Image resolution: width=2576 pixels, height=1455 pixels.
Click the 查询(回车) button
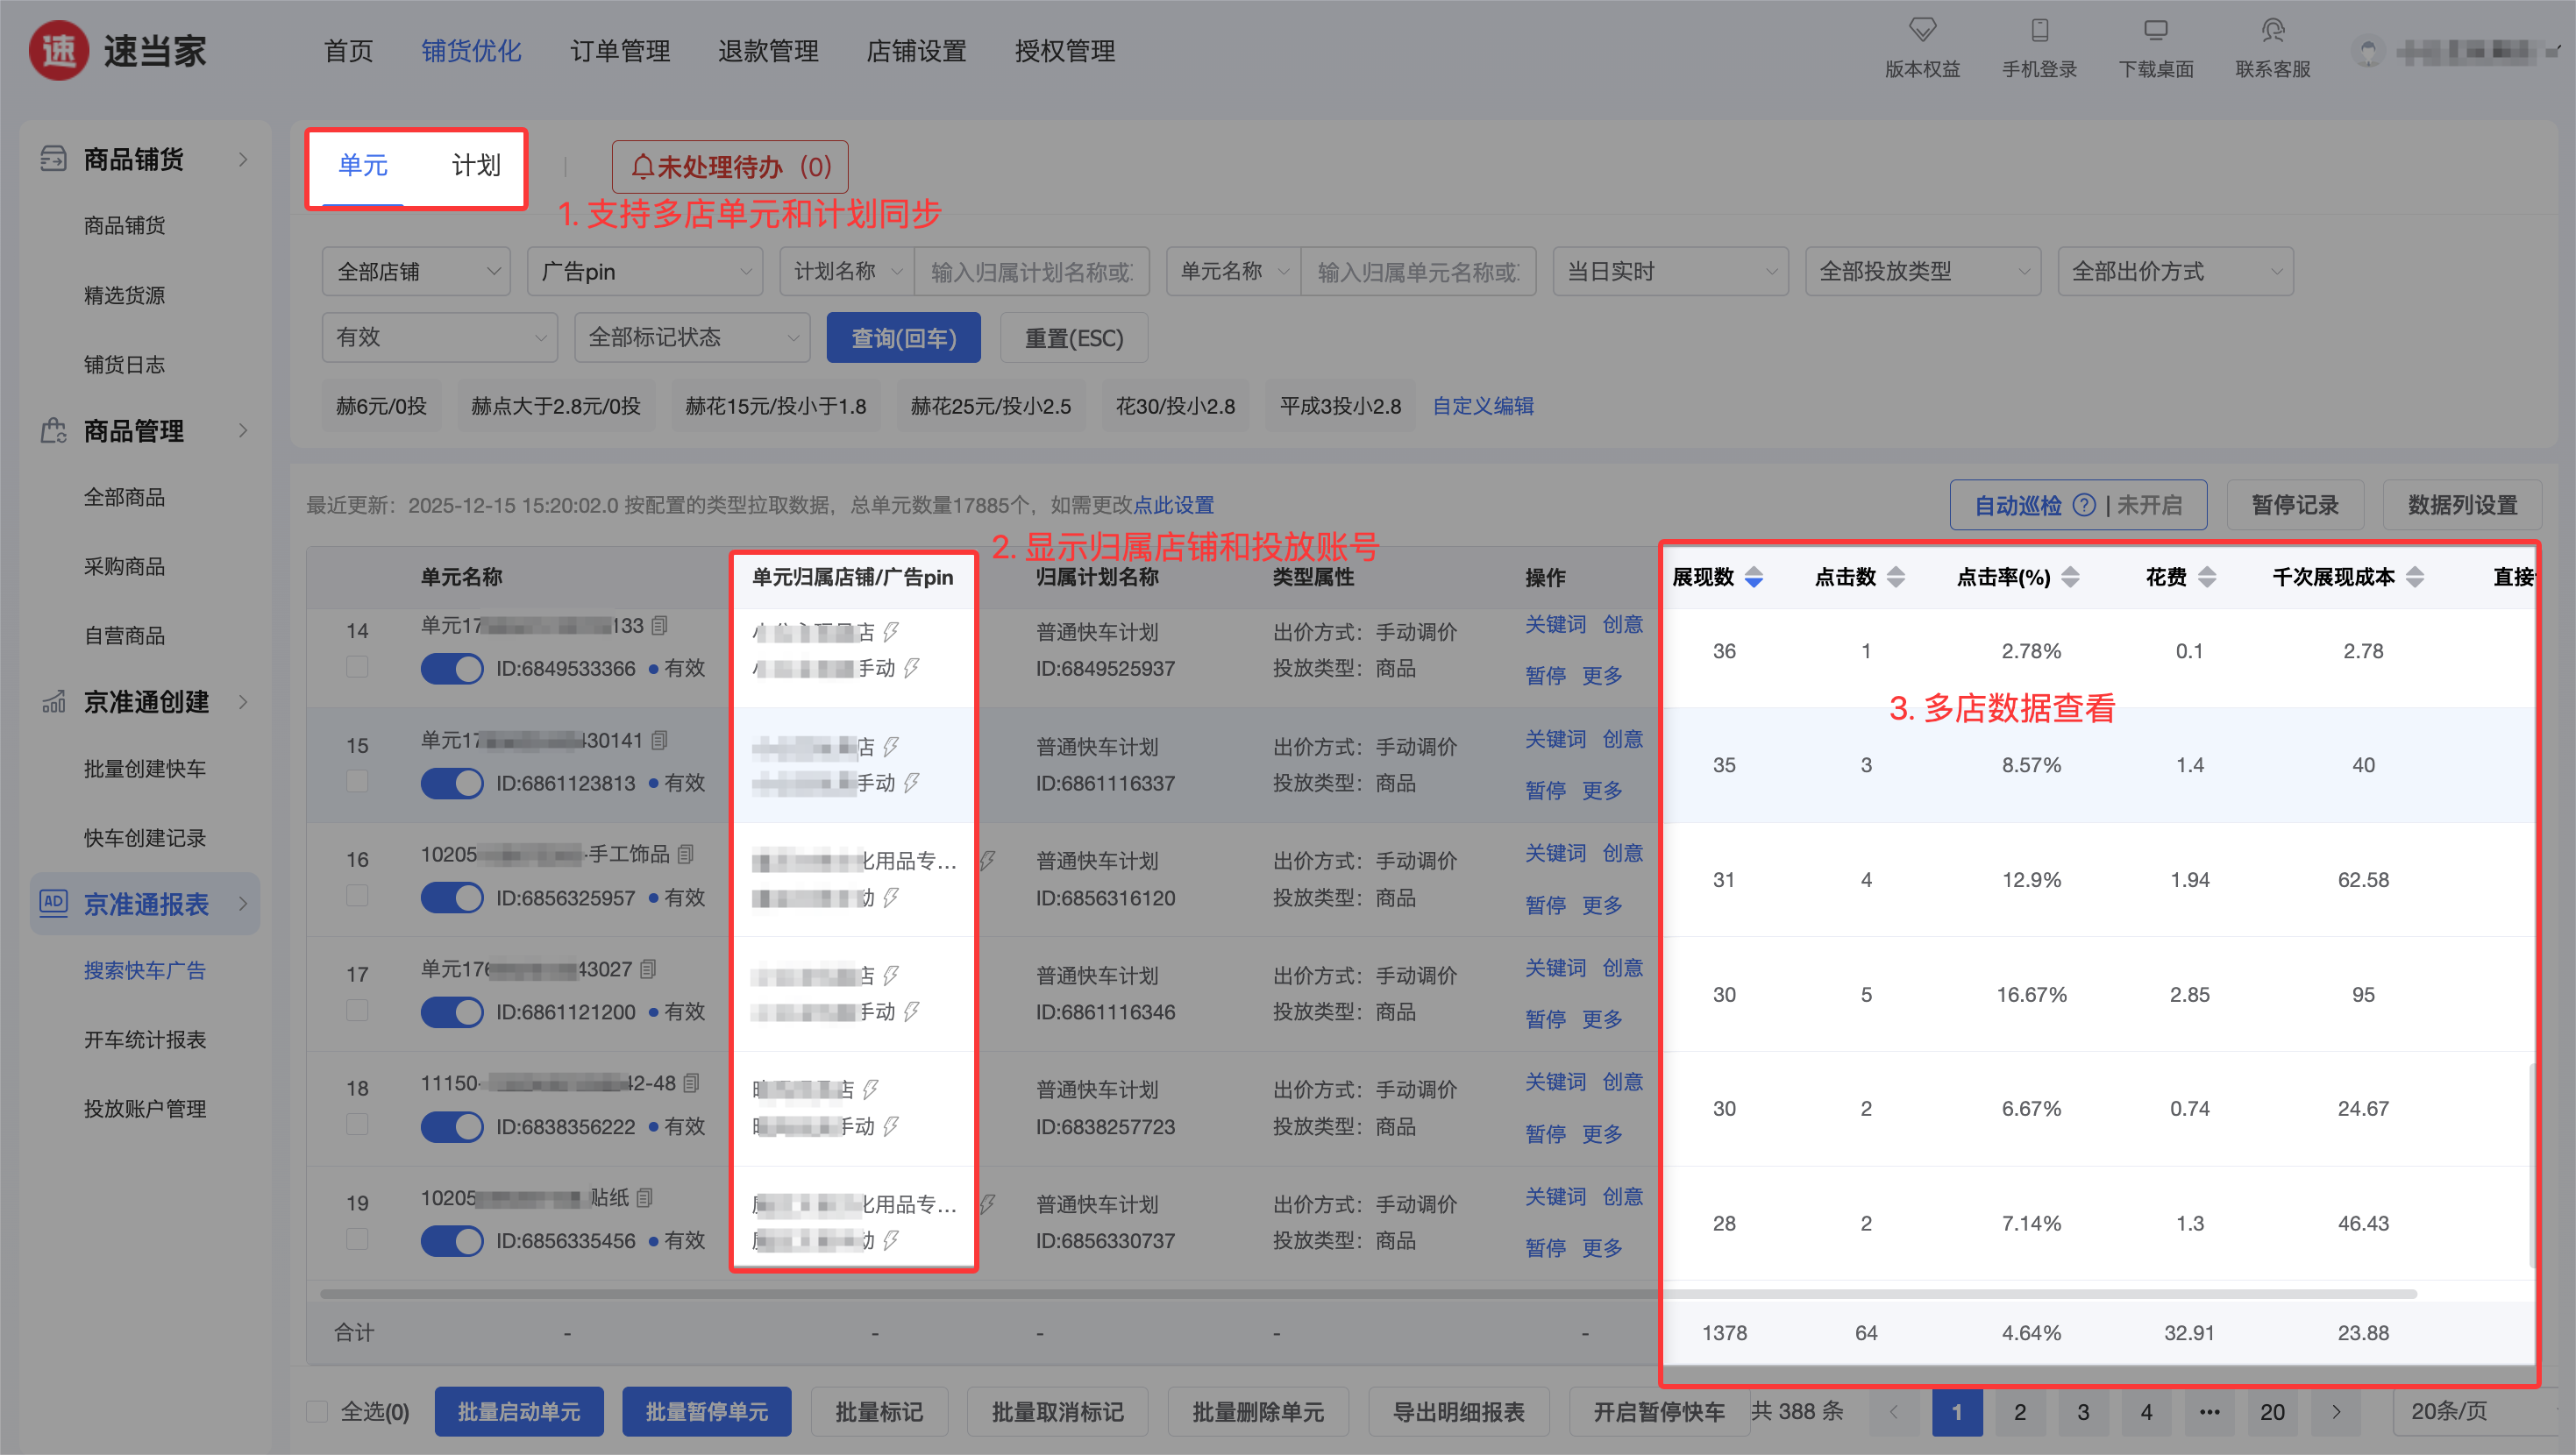coord(902,338)
